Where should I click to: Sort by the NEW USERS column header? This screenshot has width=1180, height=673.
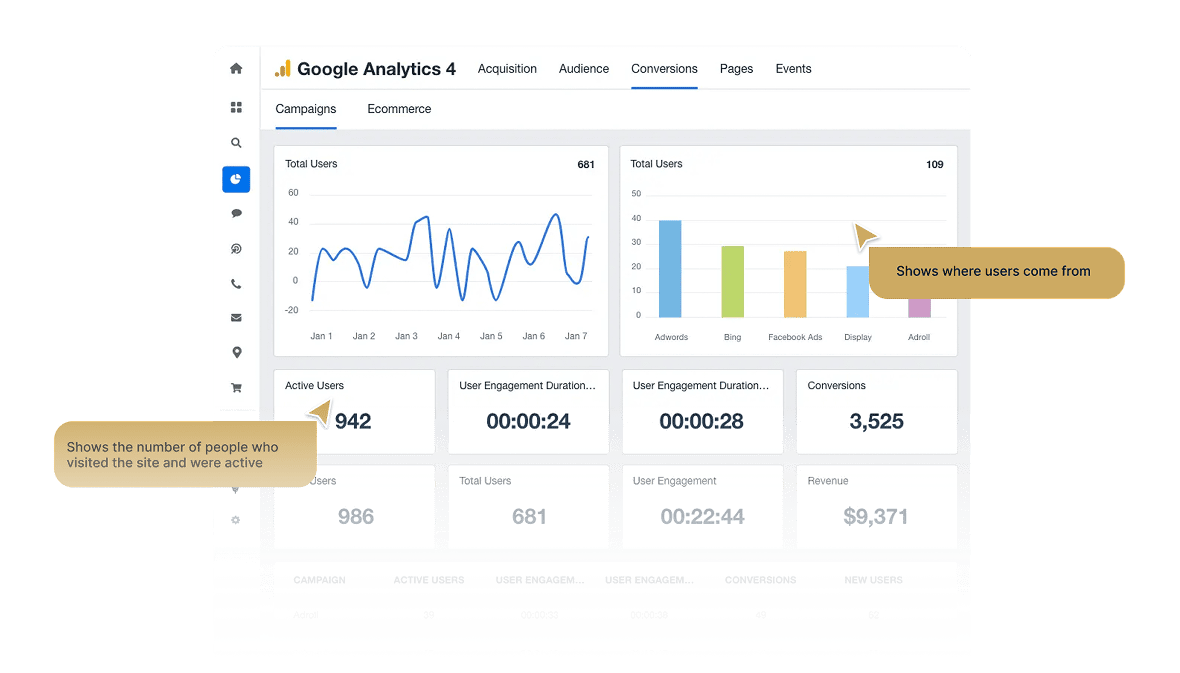[873, 580]
